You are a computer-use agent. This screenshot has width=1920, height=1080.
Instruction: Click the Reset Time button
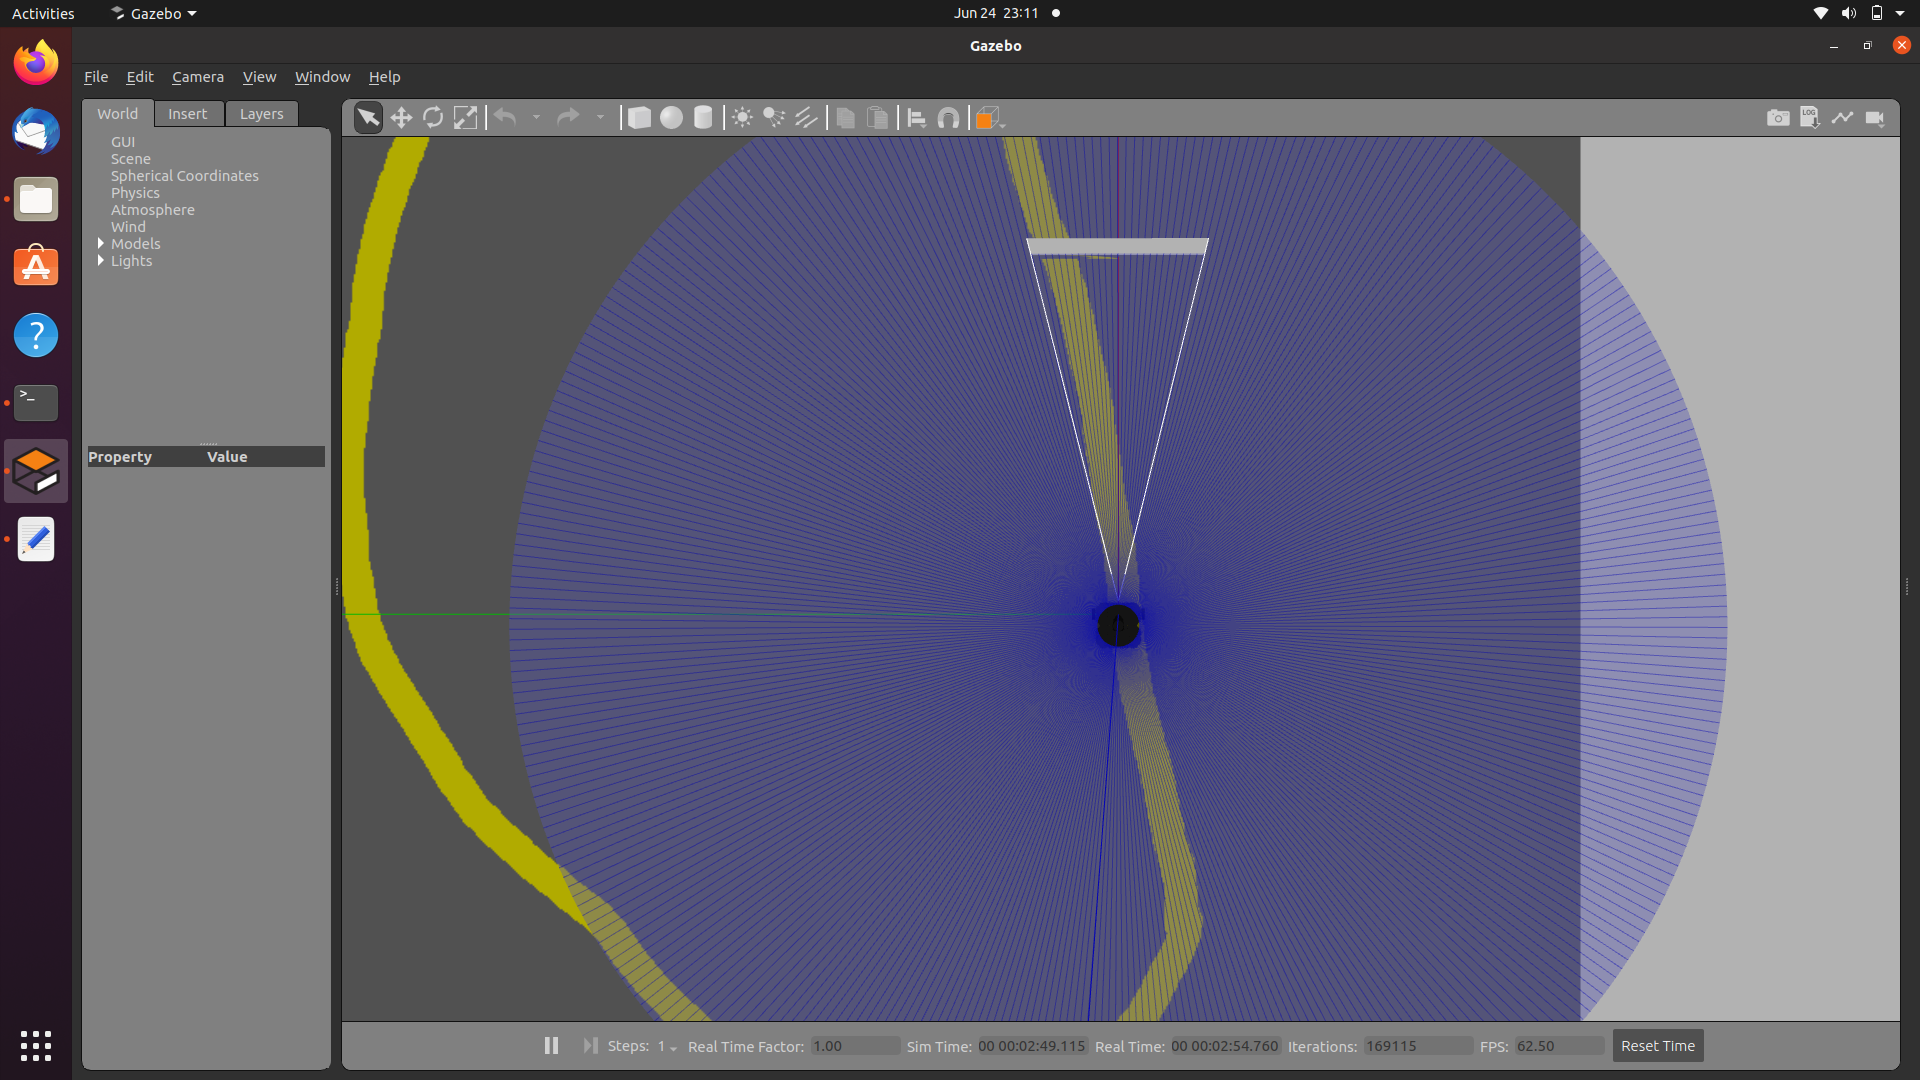(1658, 1046)
